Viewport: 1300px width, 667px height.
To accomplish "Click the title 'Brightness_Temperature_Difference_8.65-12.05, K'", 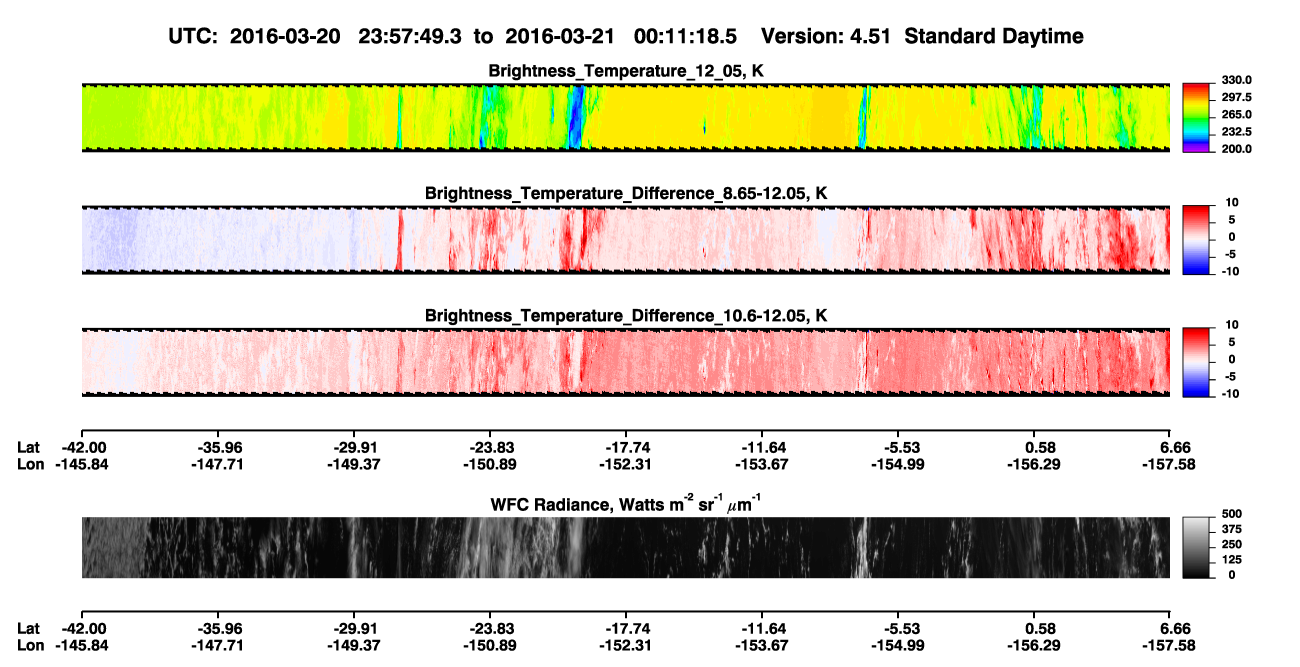I will (626, 193).
